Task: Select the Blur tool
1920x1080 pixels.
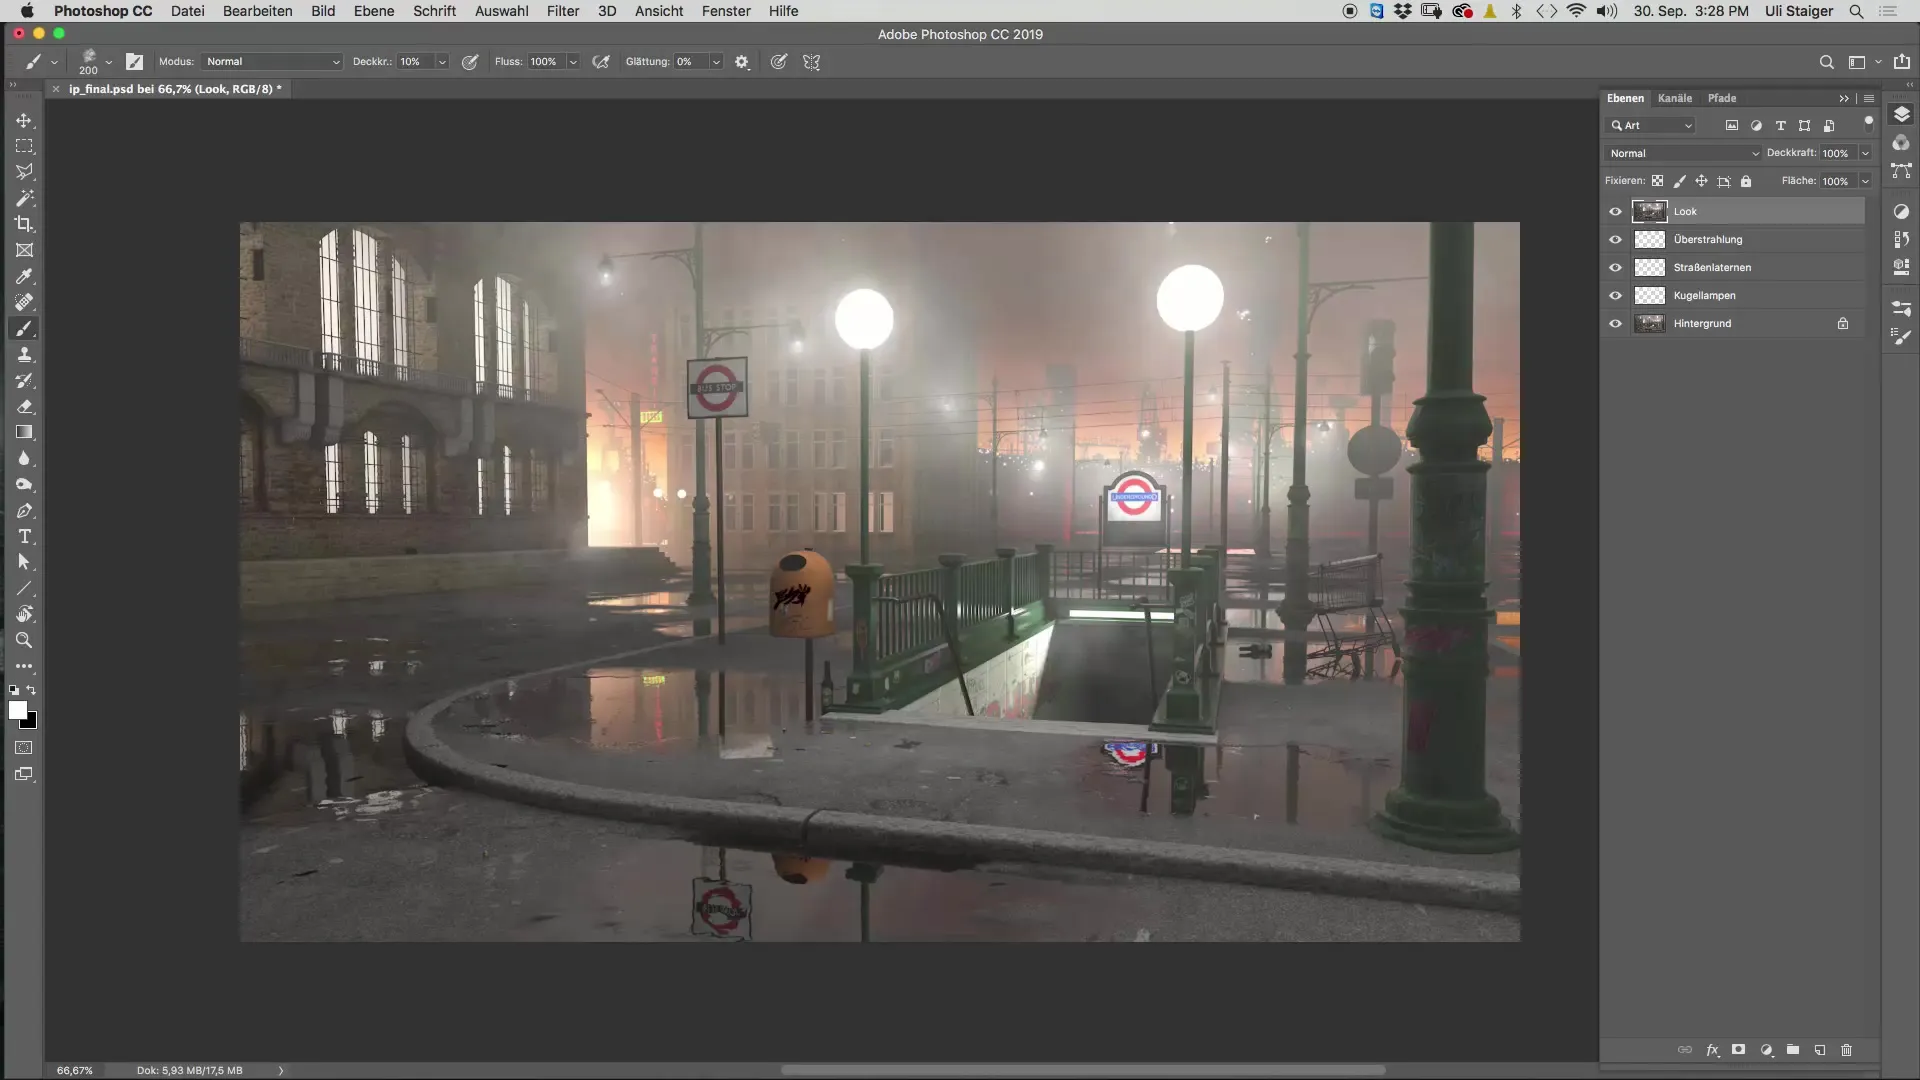Action: tap(24, 458)
